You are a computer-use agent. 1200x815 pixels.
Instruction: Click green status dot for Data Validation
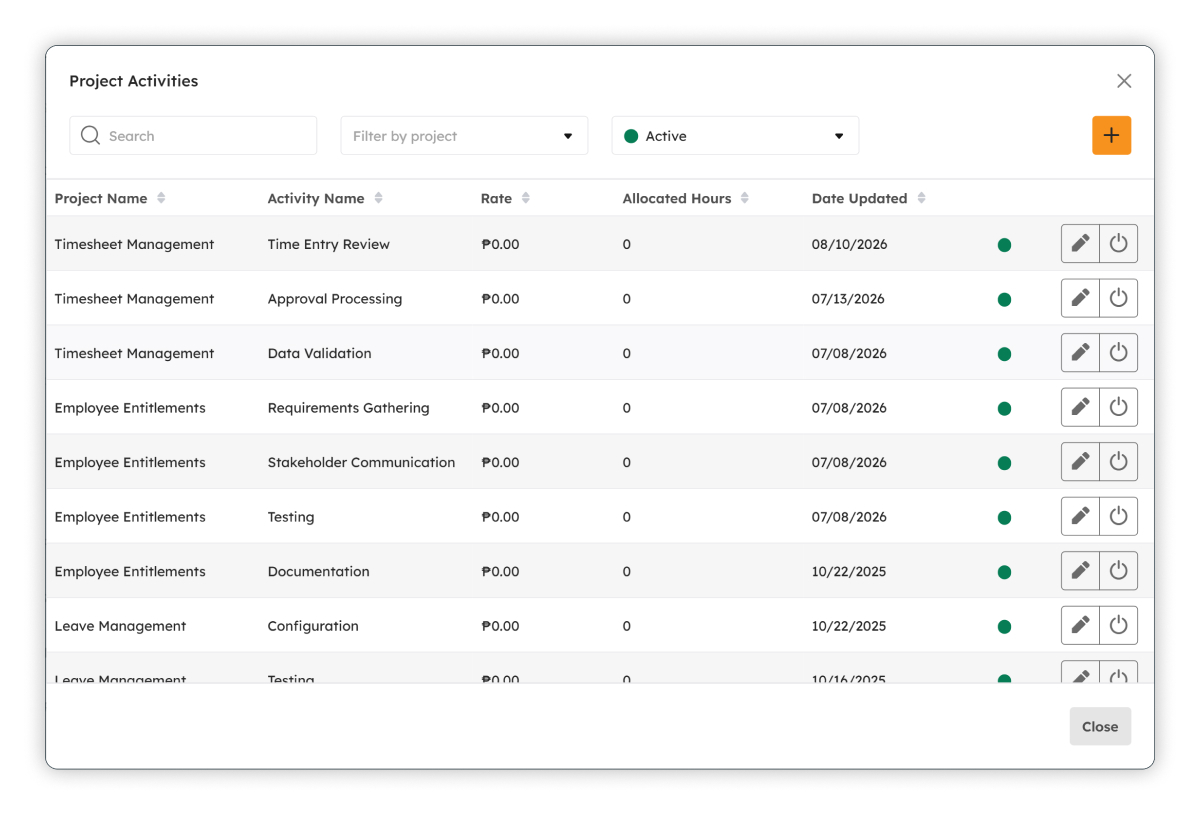click(x=1004, y=354)
